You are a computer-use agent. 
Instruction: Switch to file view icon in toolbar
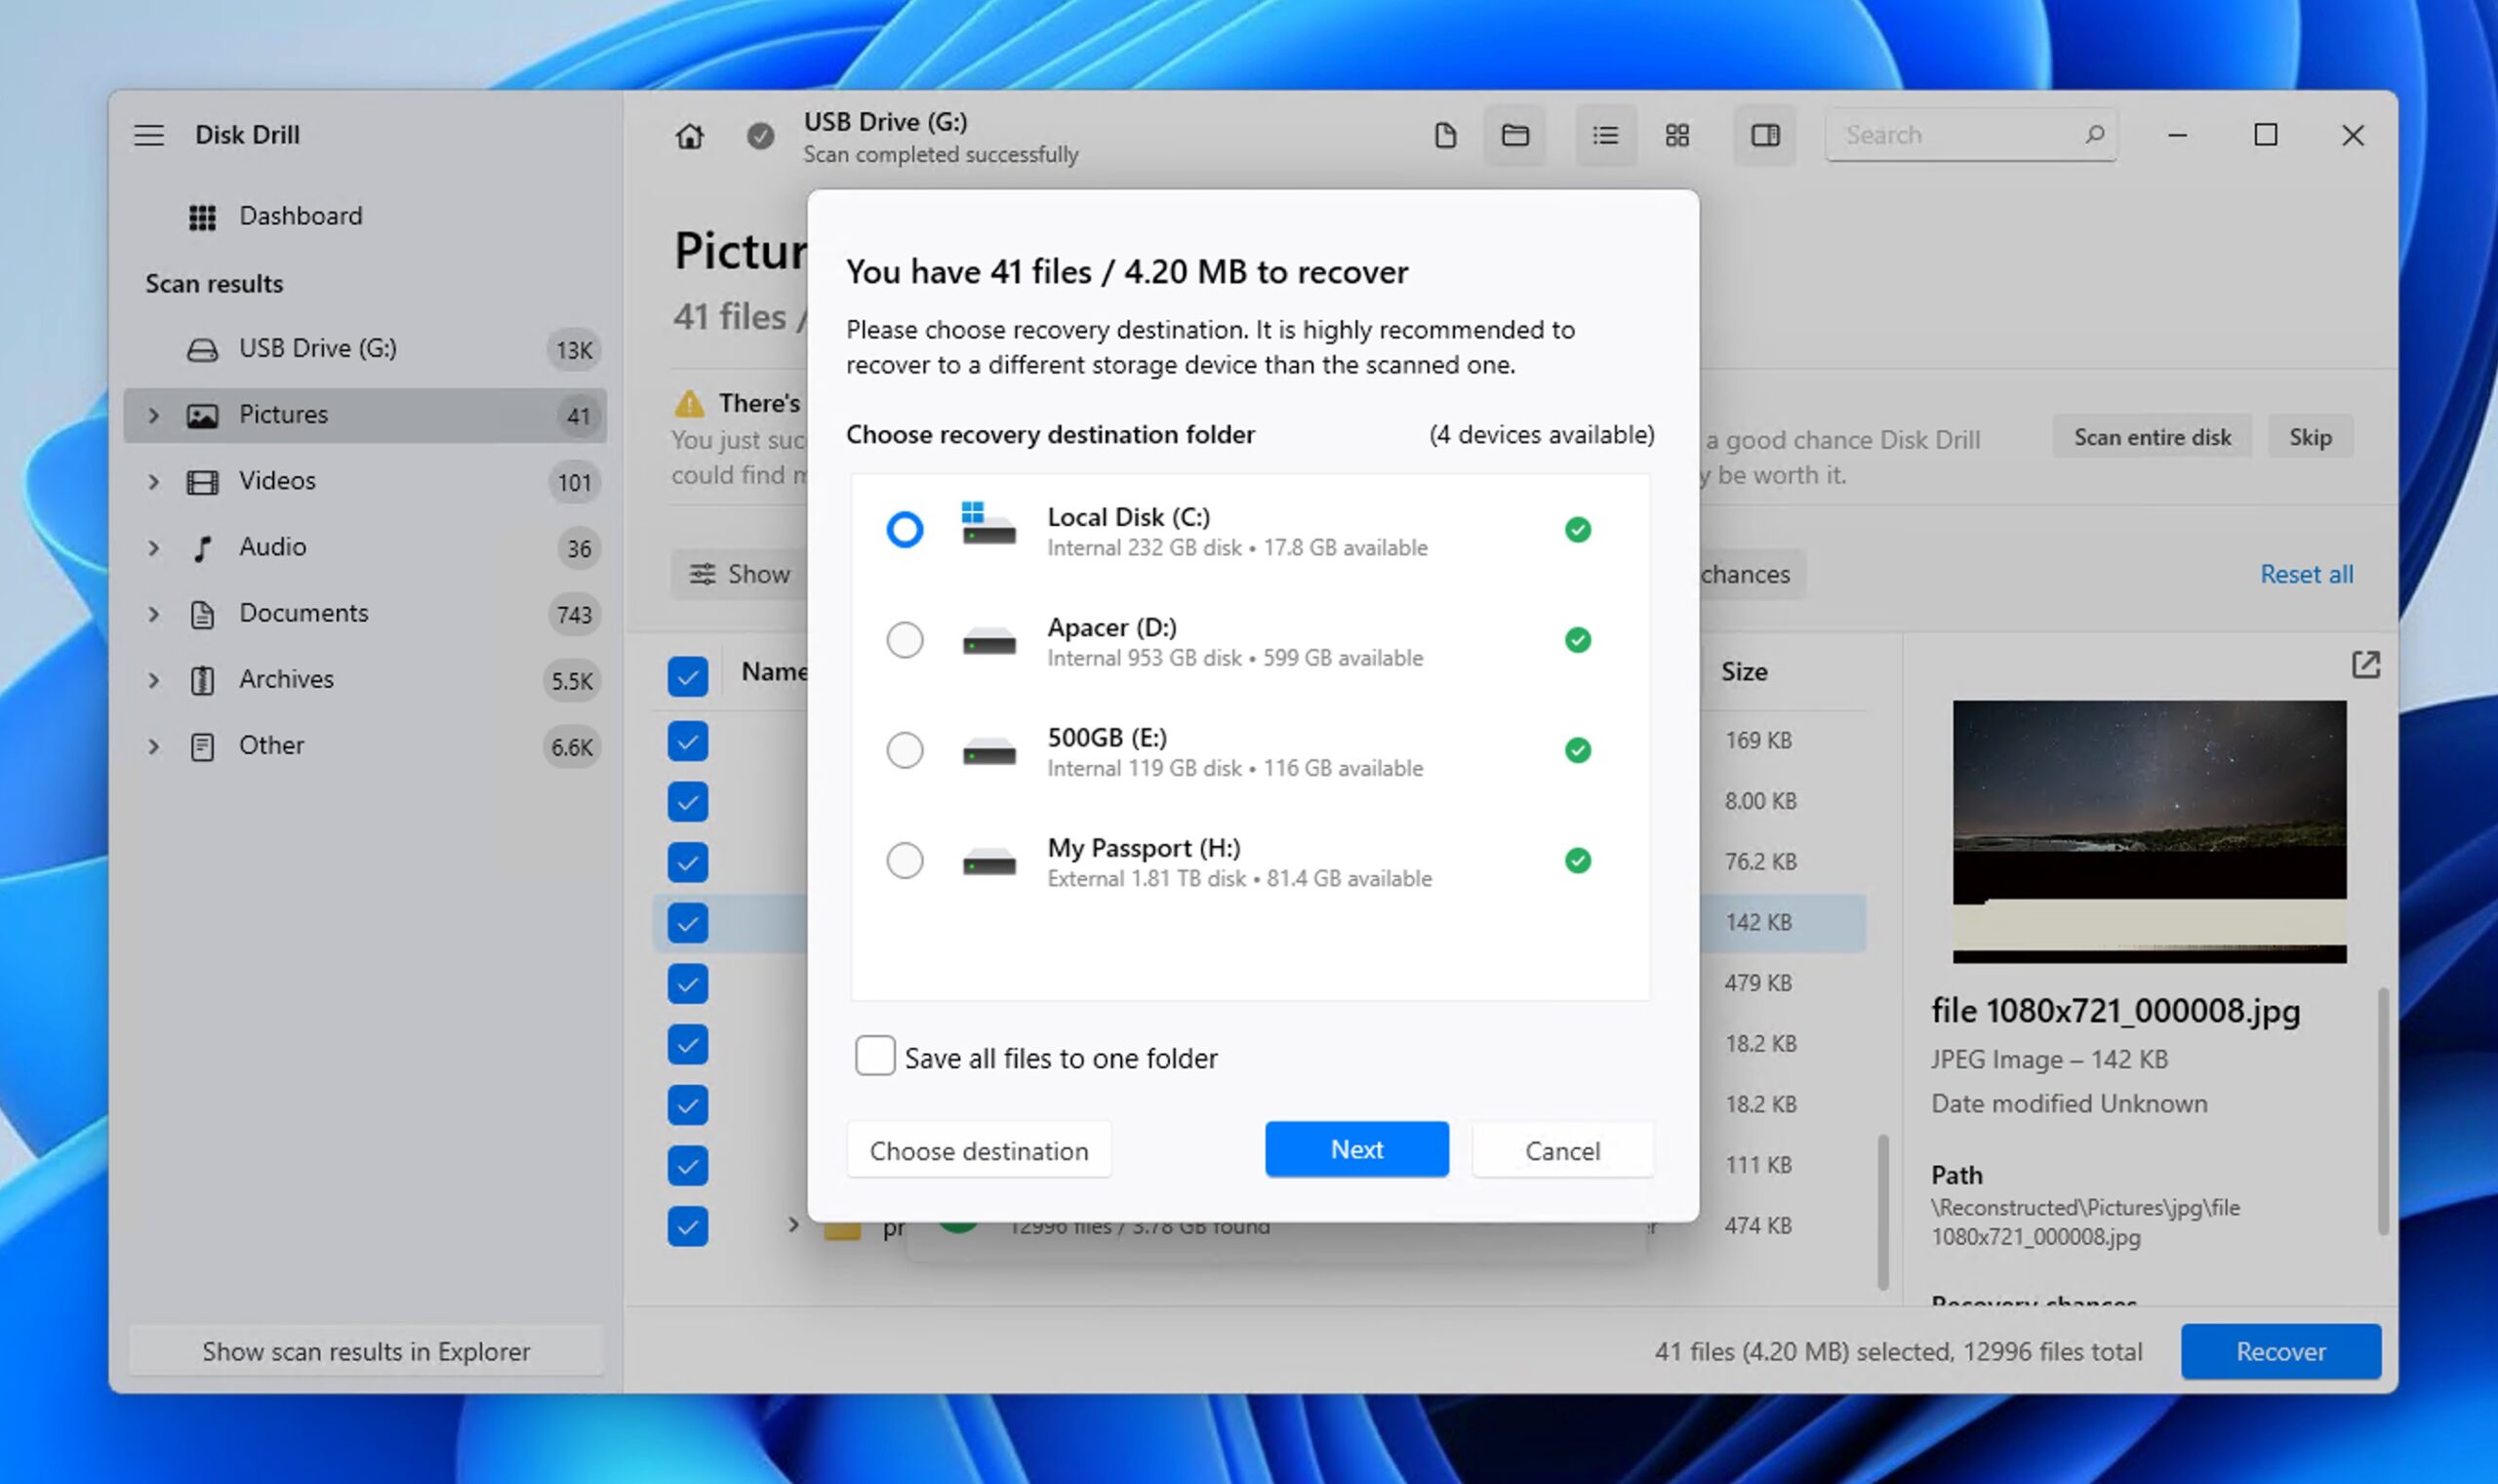pyautogui.click(x=1445, y=135)
